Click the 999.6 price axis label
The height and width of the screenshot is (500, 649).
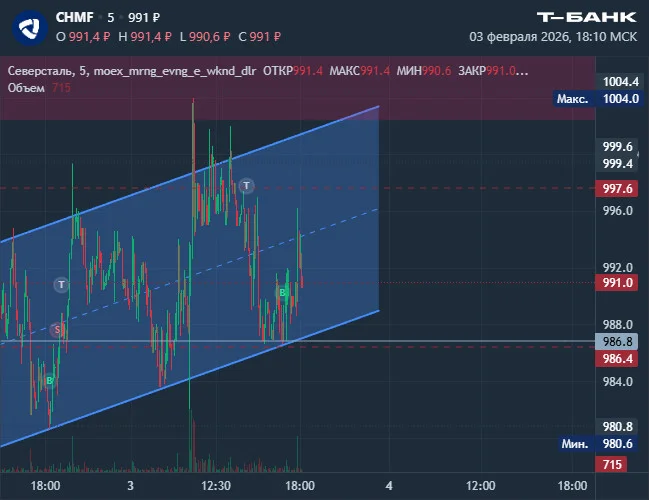click(x=618, y=147)
